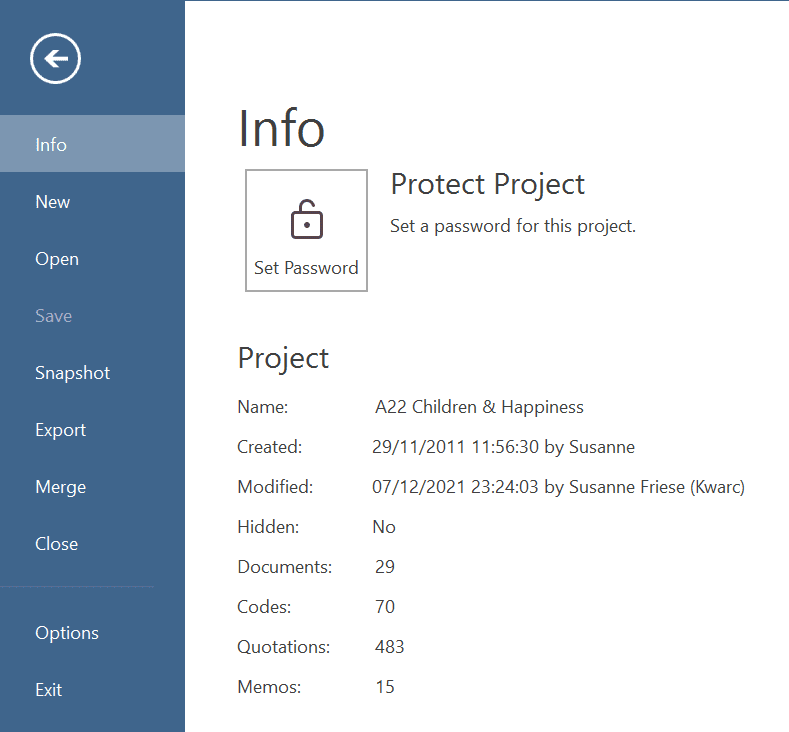Viewport: 789px width, 732px height.
Task: Click the Codes count '70'
Action: [385, 606]
